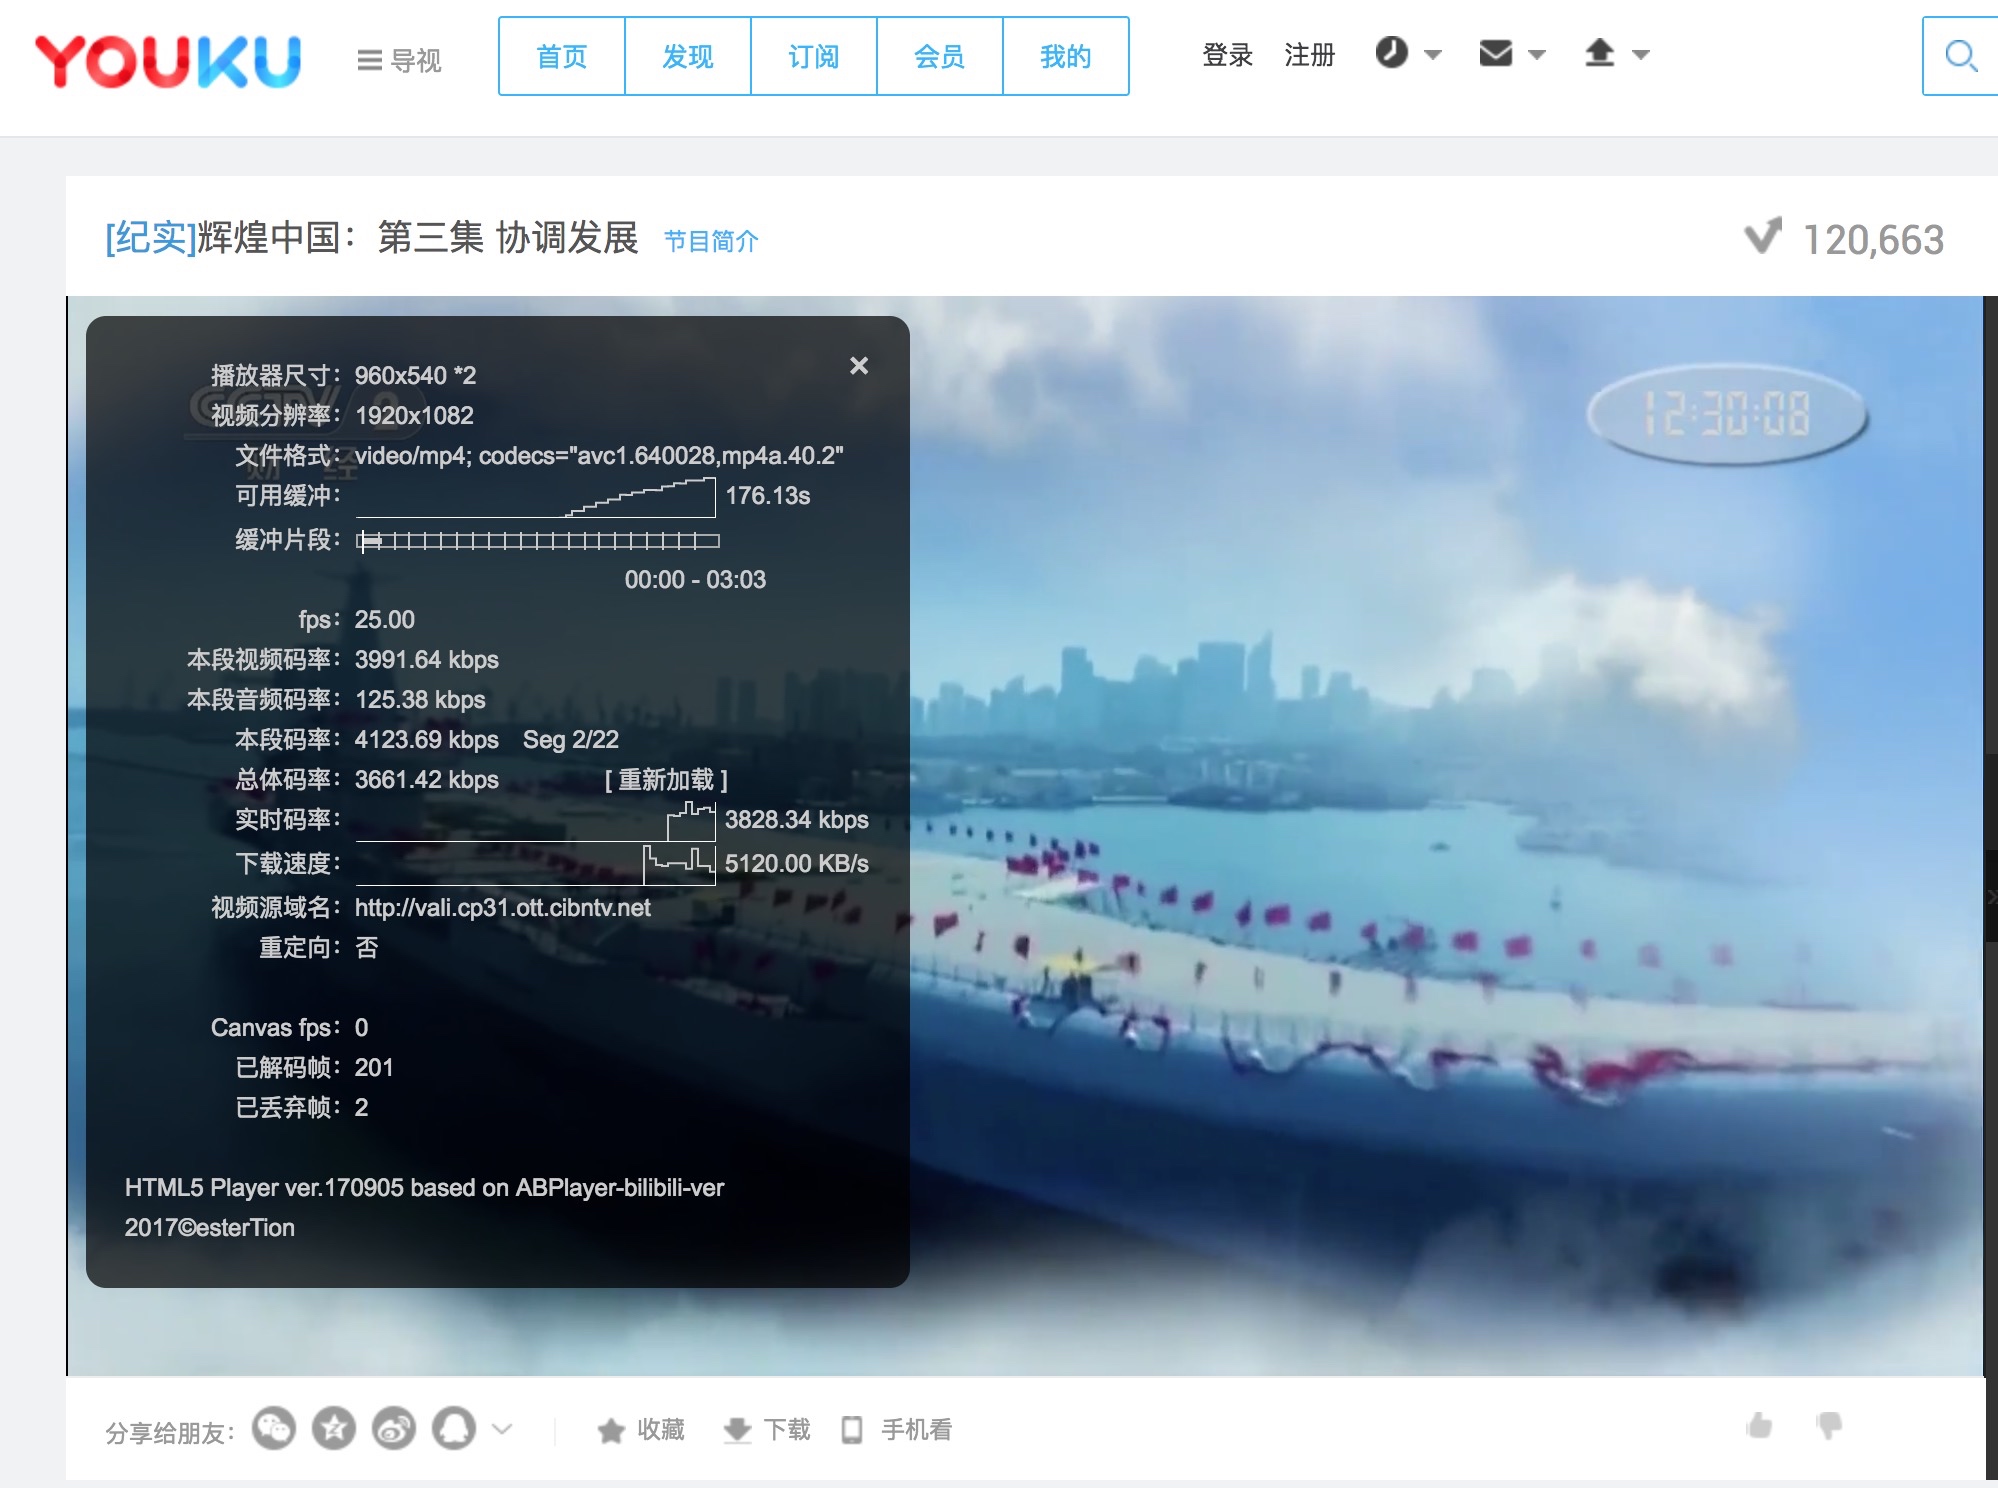Click the upload arrow icon
Viewport: 1998px width, 1488px height.
(x=1599, y=53)
